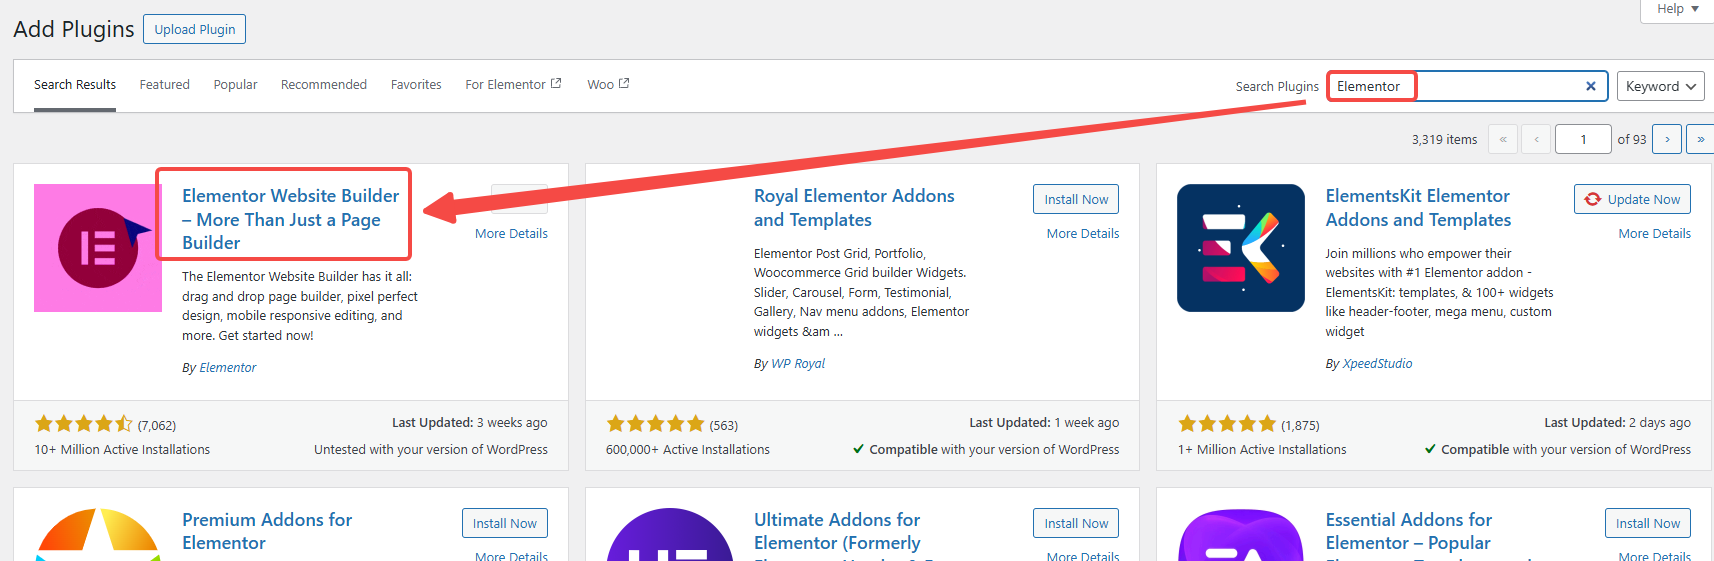Viewport: 1714px width, 561px height.
Task: Open the Keyword search type dropdown
Action: (x=1661, y=86)
